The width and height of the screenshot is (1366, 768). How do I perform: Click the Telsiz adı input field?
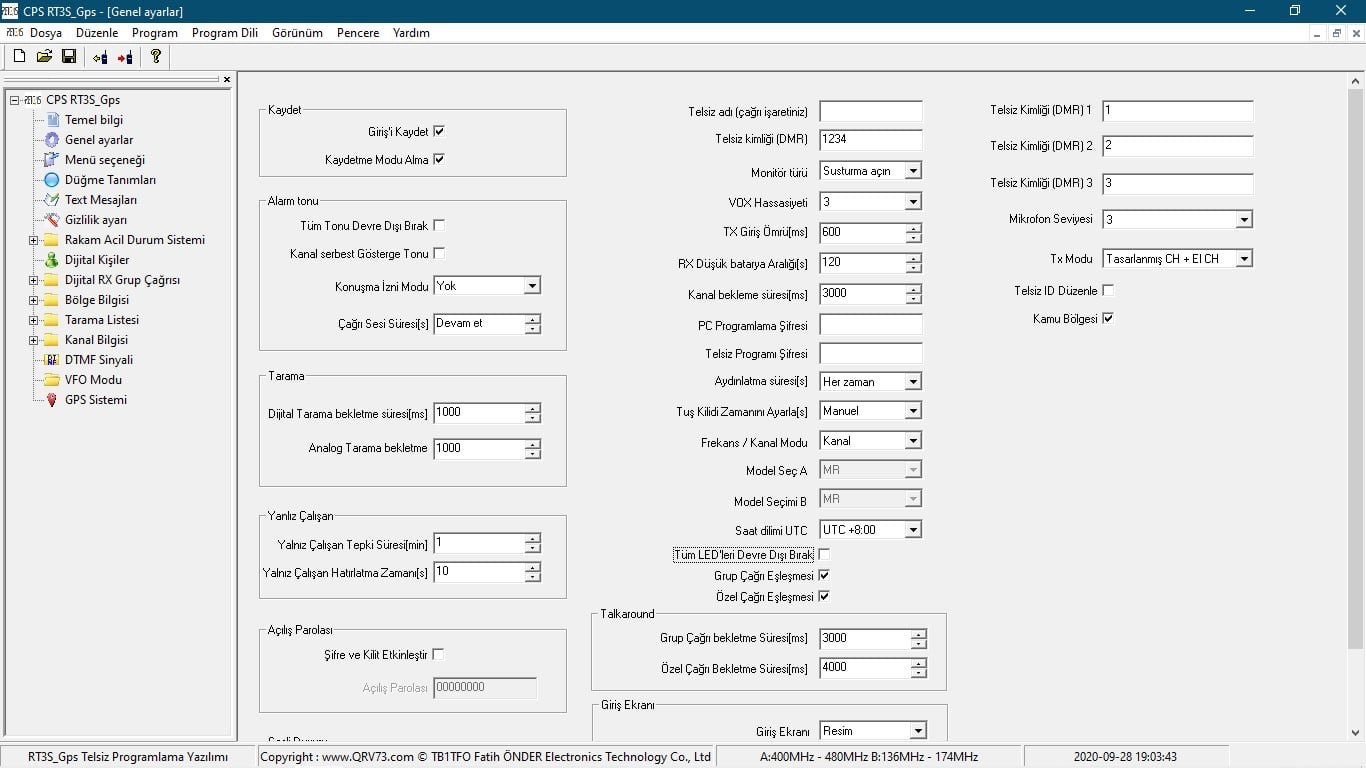(x=870, y=111)
